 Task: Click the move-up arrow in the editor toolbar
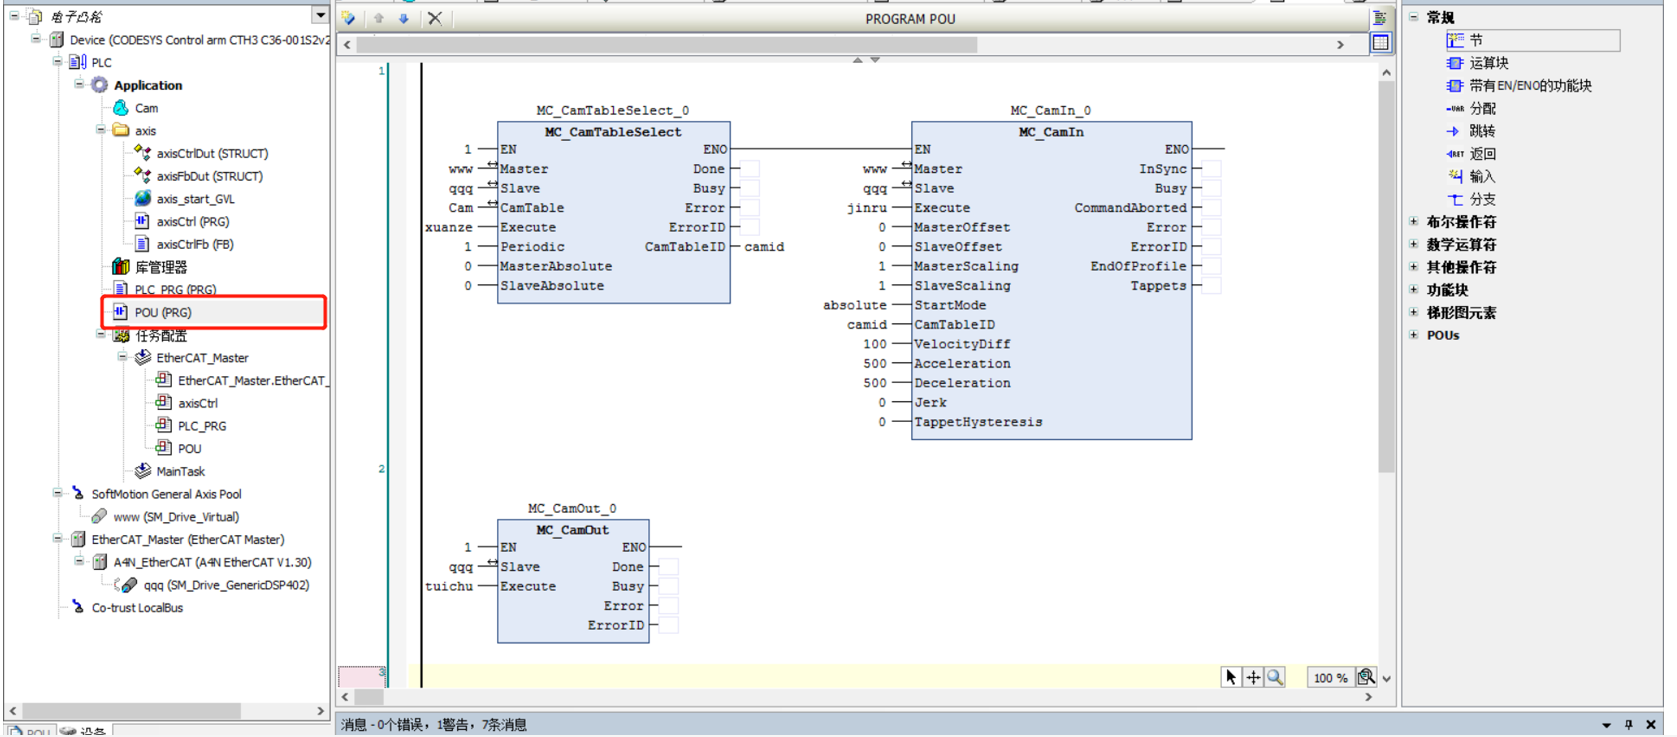click(x=379, y=18)
